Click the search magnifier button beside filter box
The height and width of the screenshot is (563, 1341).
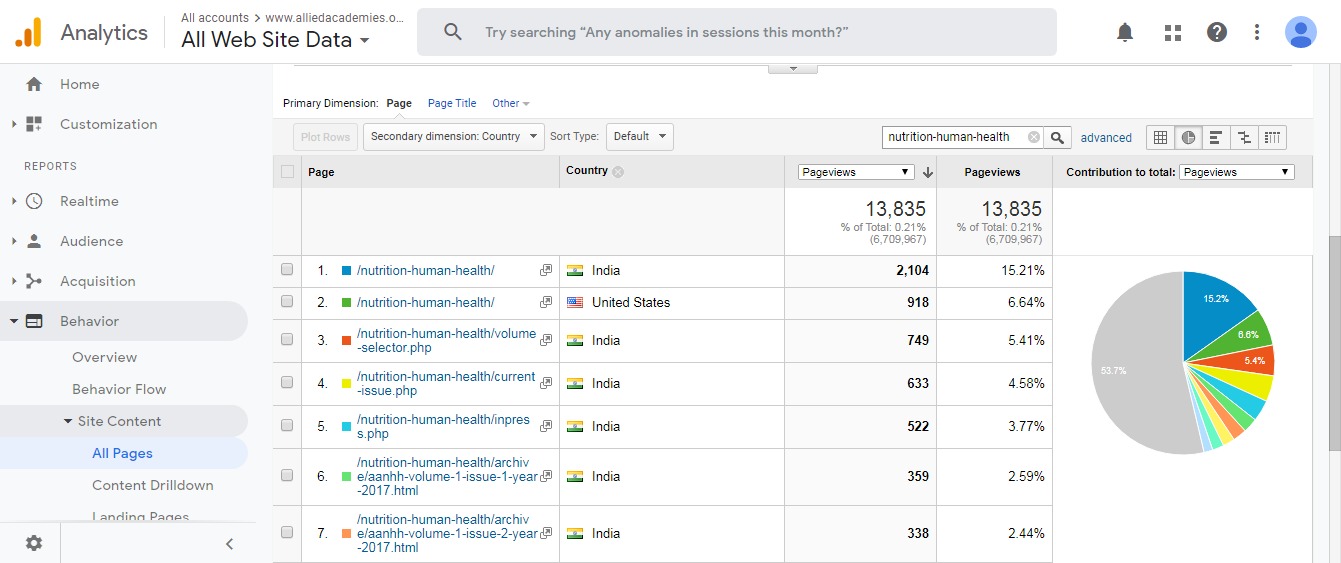pyautogui.click(x=1059, y=137)
